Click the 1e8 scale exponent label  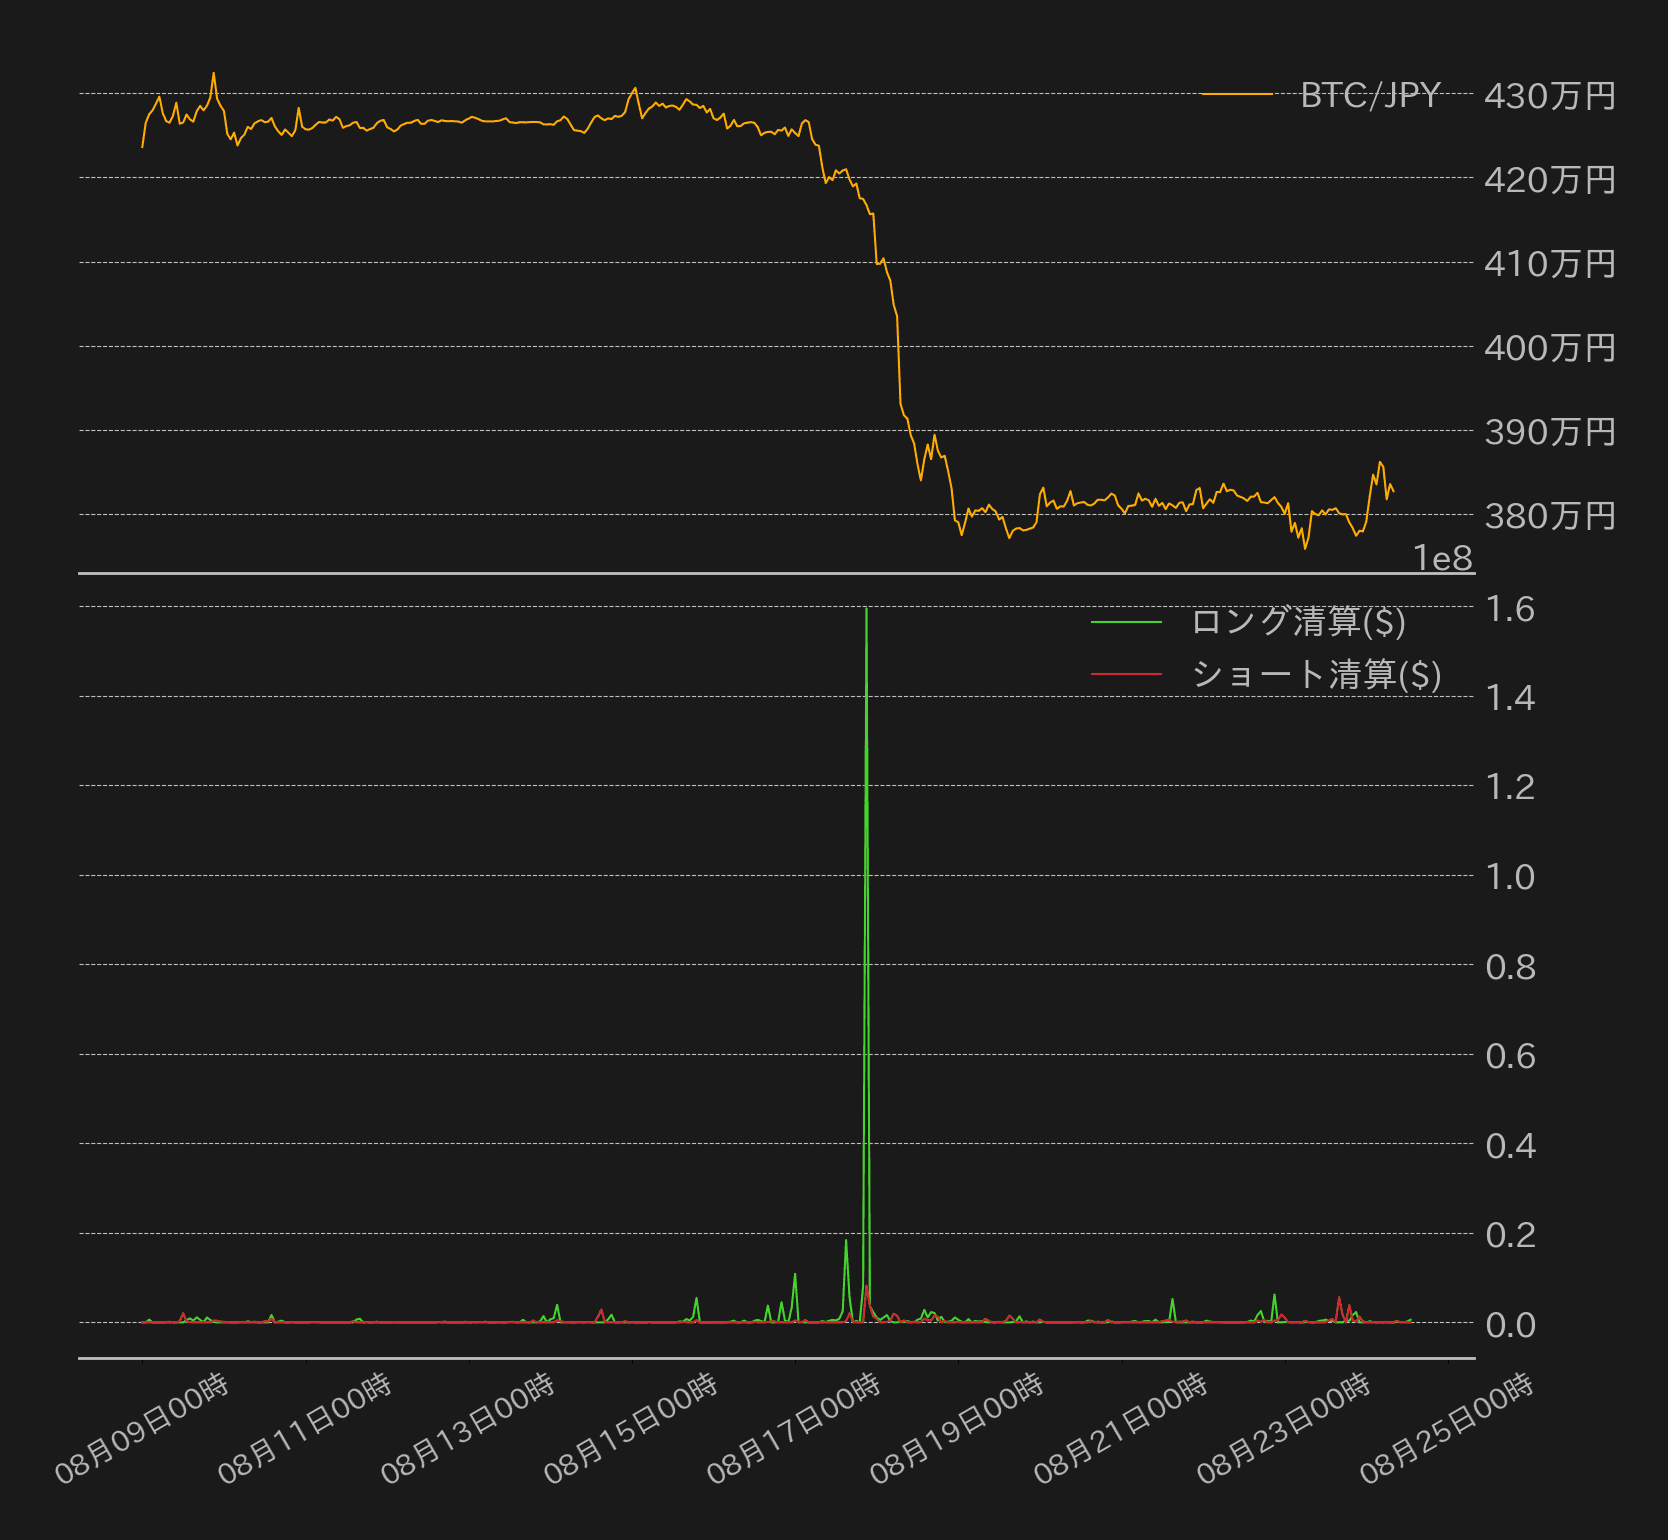point(1443,558)
